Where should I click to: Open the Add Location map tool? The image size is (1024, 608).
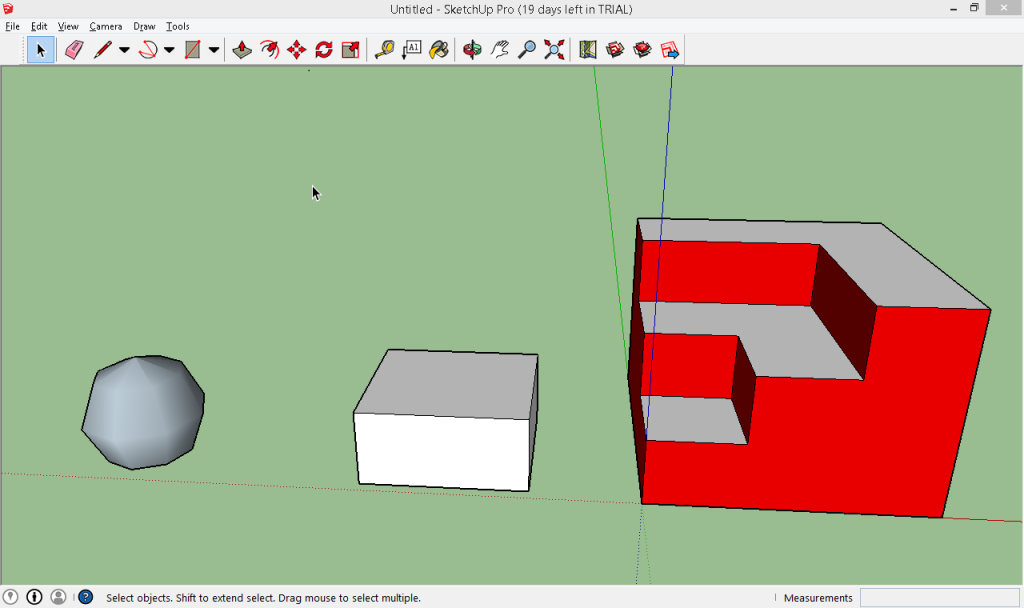pos(587,49)
